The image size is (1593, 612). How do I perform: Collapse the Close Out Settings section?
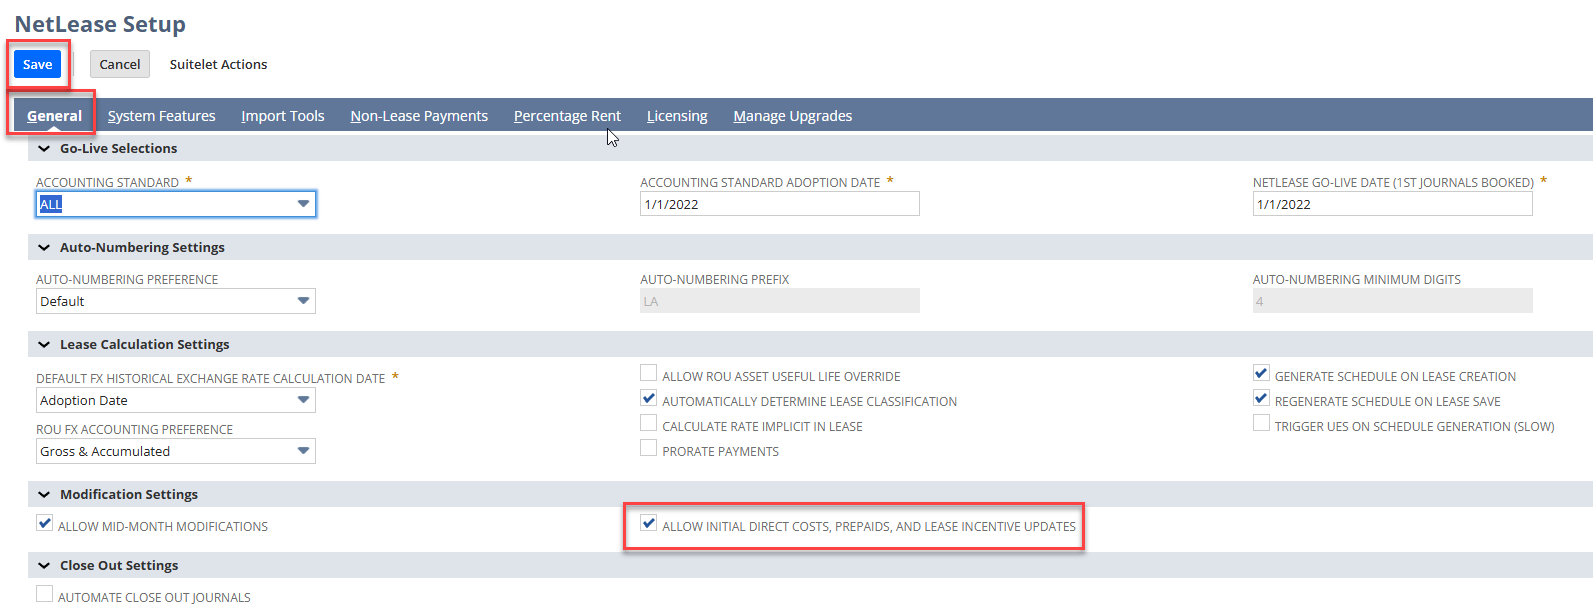(x=44, y=565)
